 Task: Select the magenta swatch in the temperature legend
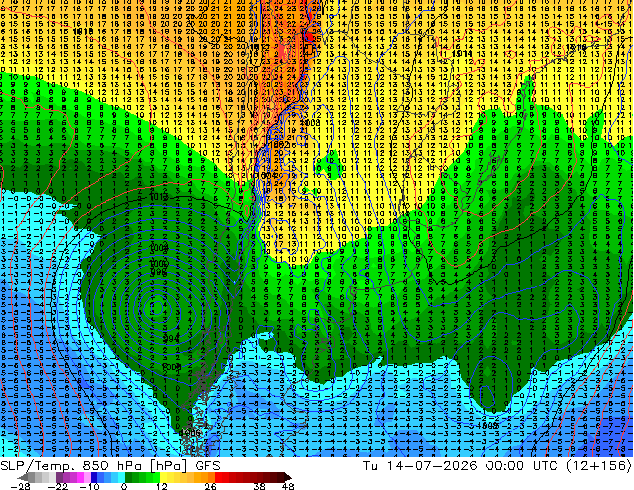point(80,477)
